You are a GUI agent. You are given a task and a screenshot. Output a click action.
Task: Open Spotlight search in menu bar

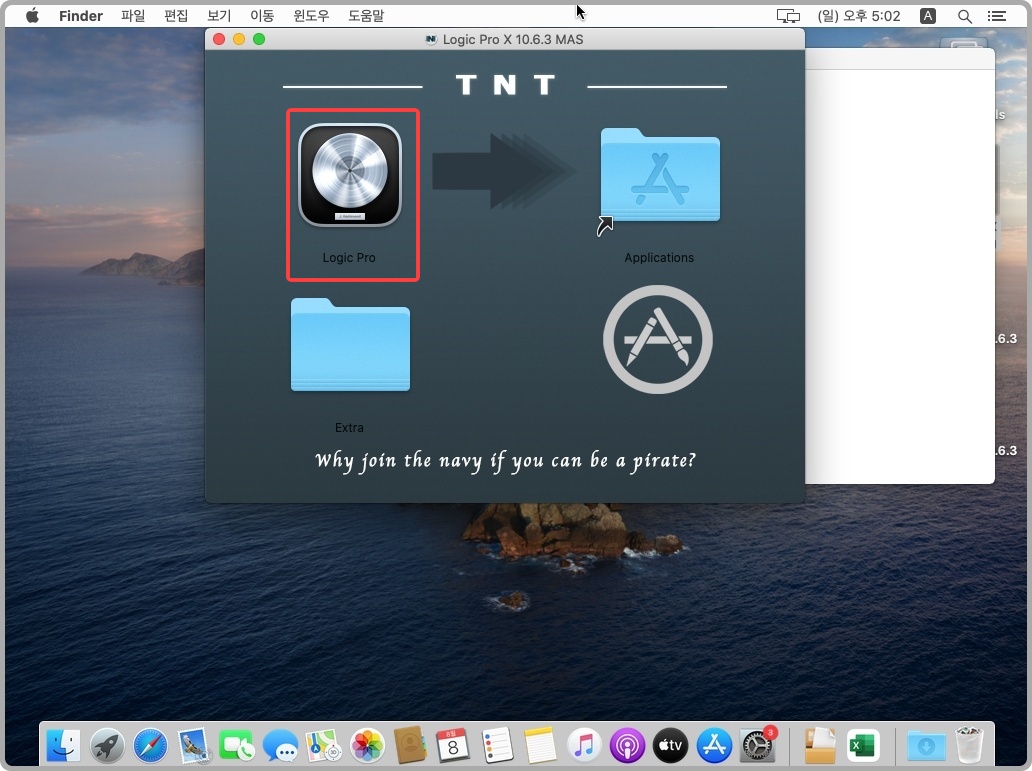(964, 16)
